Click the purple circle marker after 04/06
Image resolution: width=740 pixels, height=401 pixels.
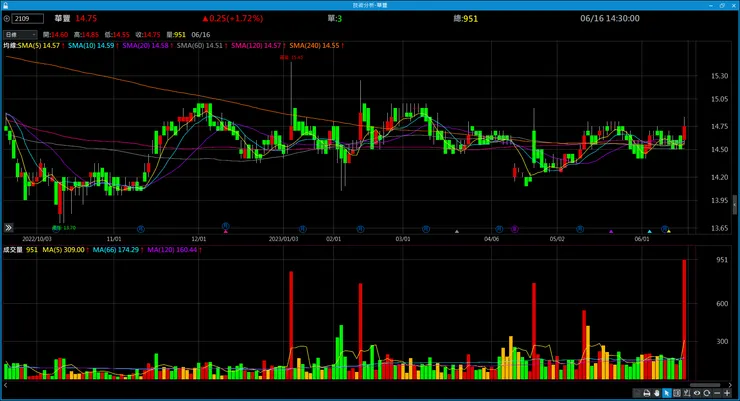pyautogui.click(x=515, y=229)
